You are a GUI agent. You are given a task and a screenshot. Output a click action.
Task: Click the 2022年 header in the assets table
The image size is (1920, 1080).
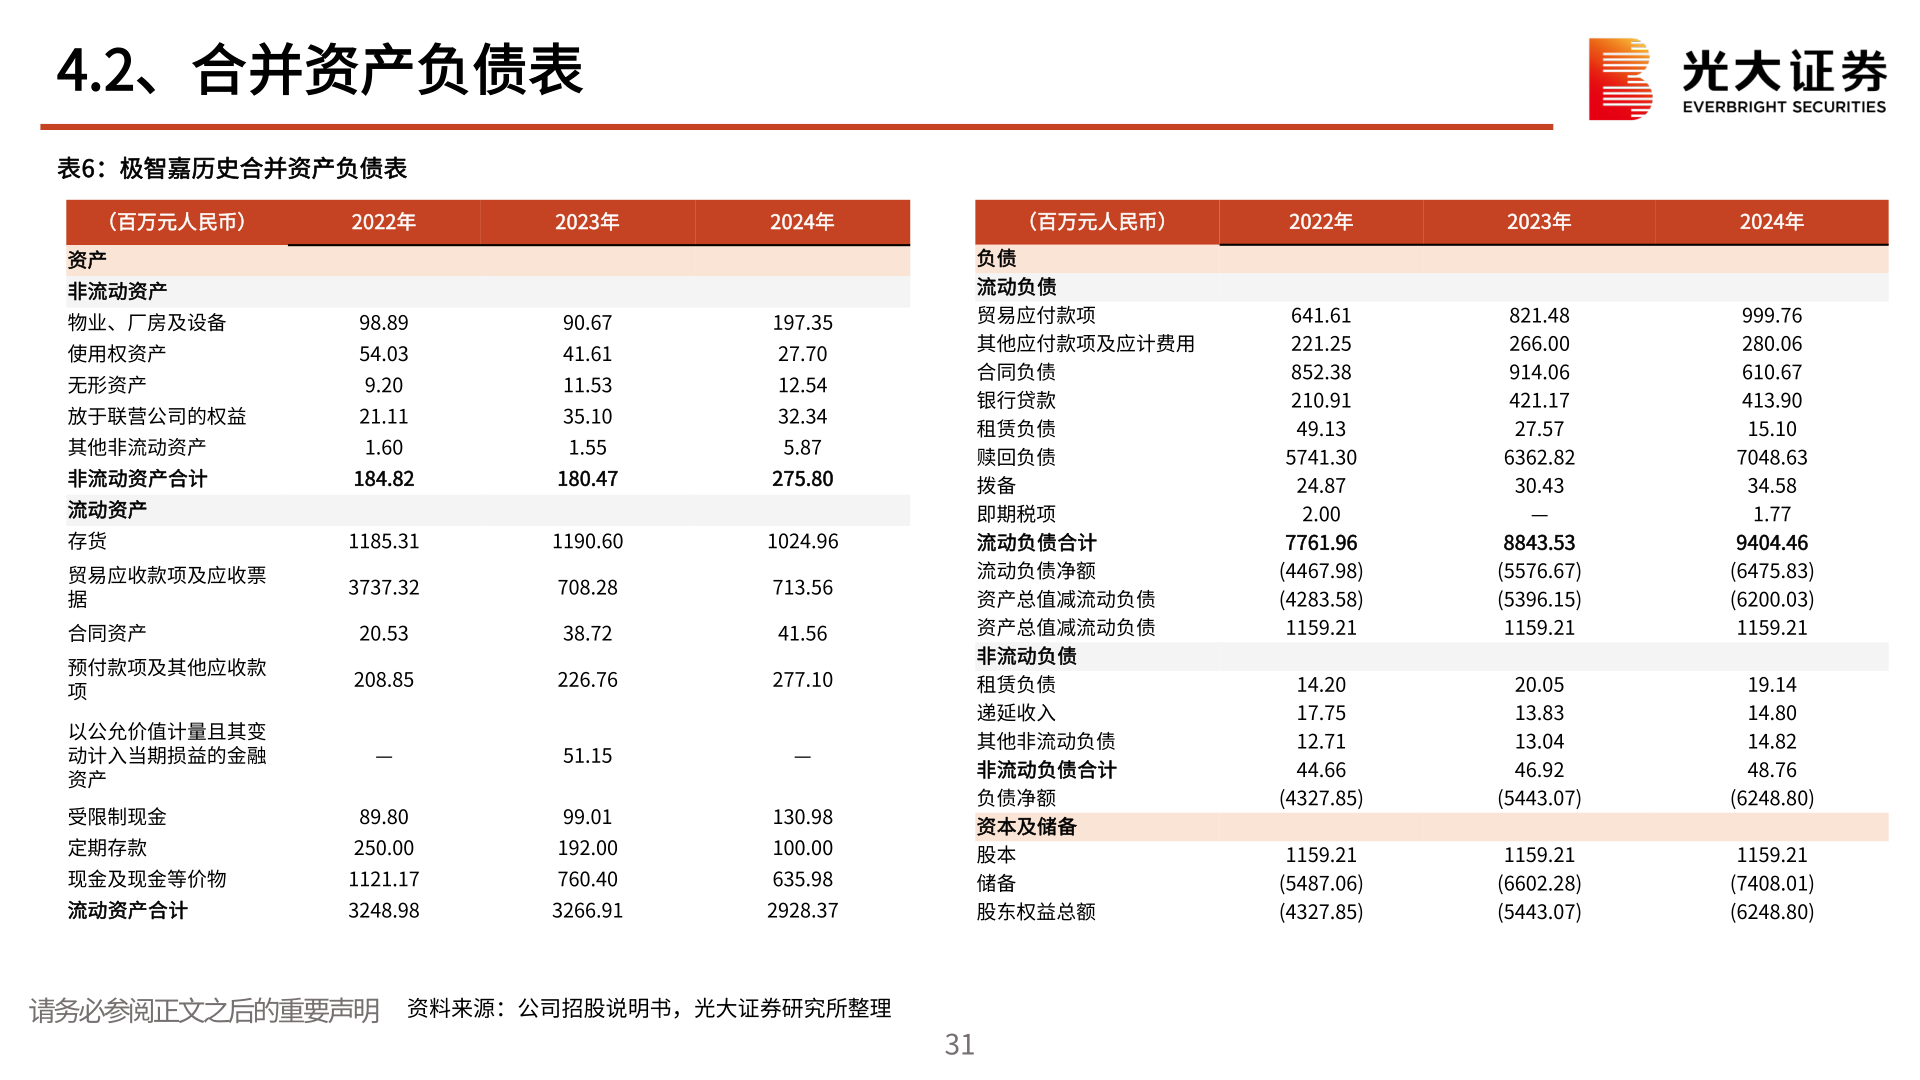click(x=384, y=222)
